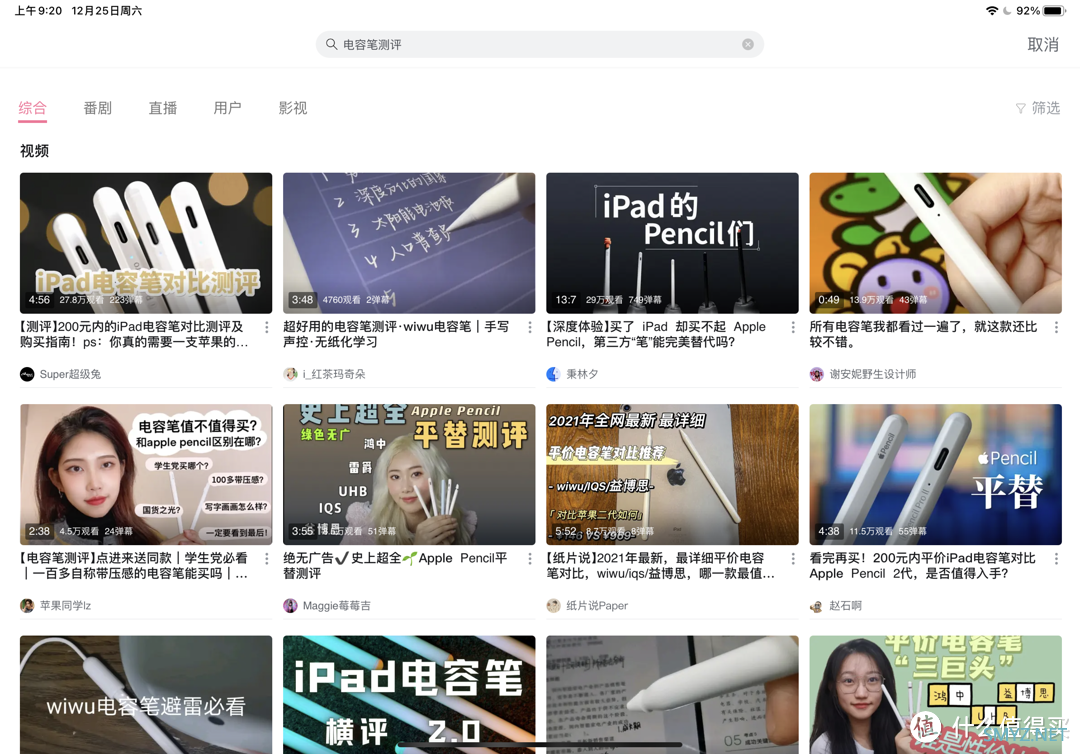The image size is (1080, 754).
Task: Open the 平价电容笔三巨头 video thumbnail
Action: coord(935,694)
